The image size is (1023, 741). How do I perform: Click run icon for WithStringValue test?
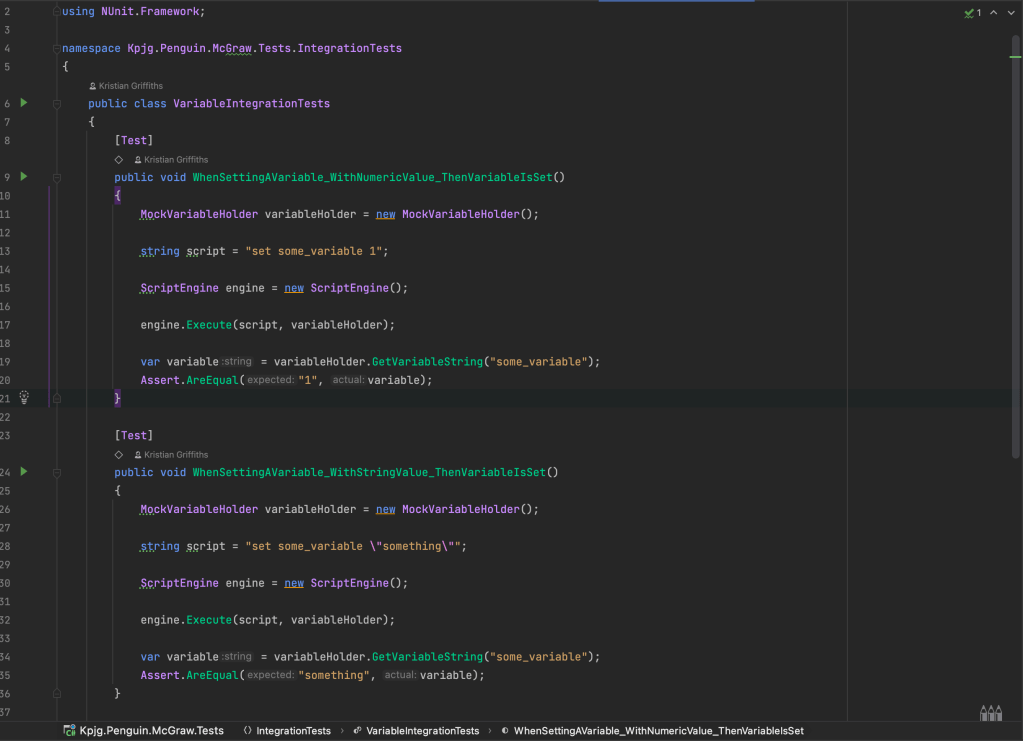[24, 471]
